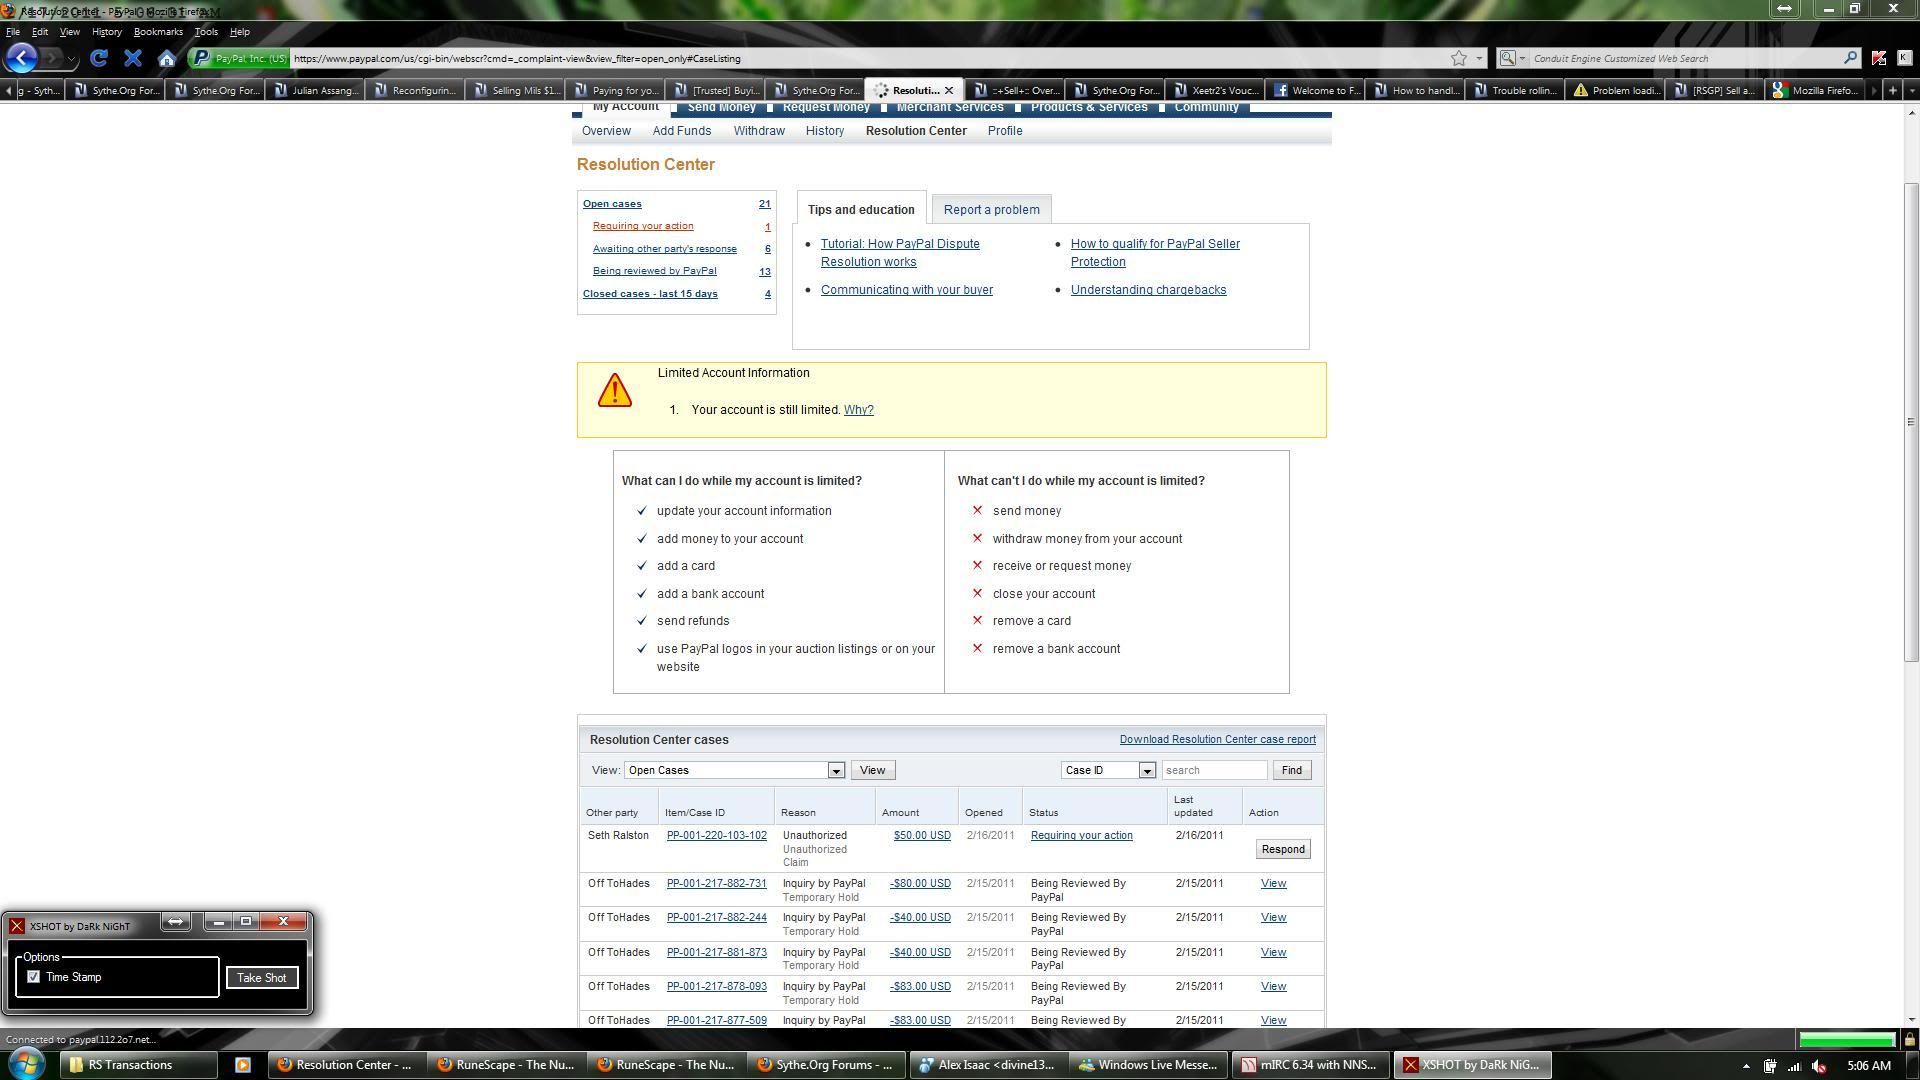
Task: Click the virtual keyboard K toolbar icon
Action: (1904, 58)
